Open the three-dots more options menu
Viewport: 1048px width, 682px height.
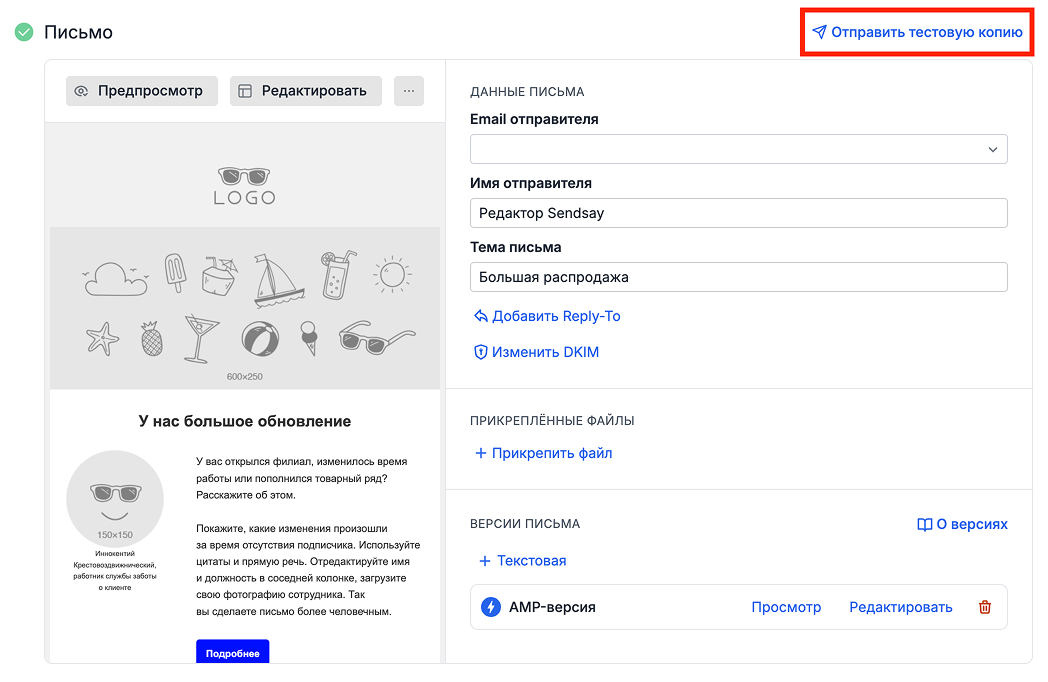coord(408,91)
